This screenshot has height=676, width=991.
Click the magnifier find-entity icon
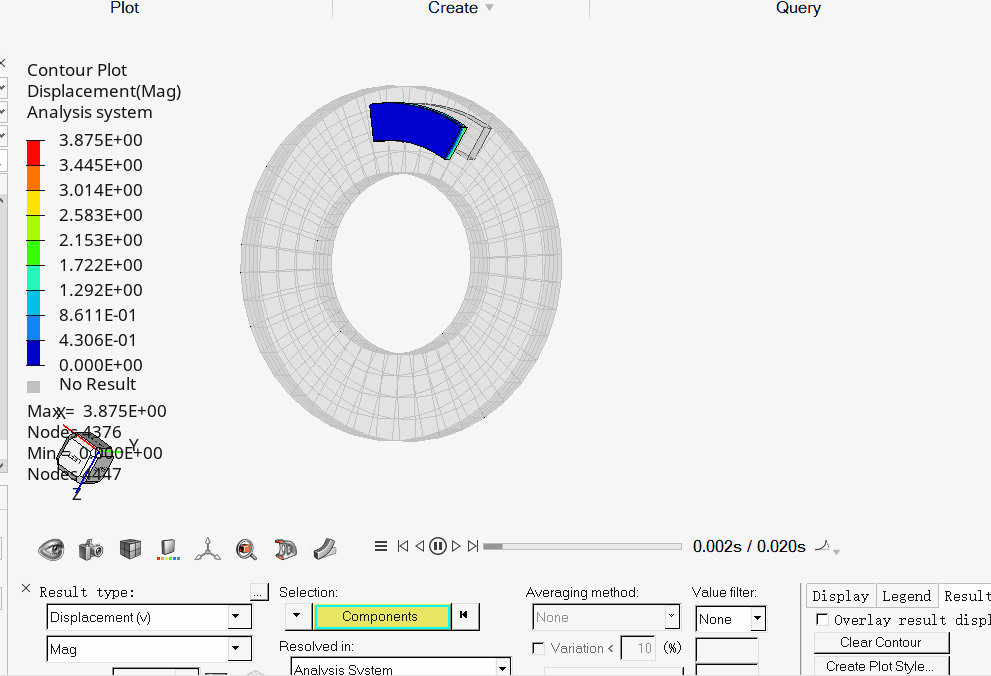tap(247, 548)
